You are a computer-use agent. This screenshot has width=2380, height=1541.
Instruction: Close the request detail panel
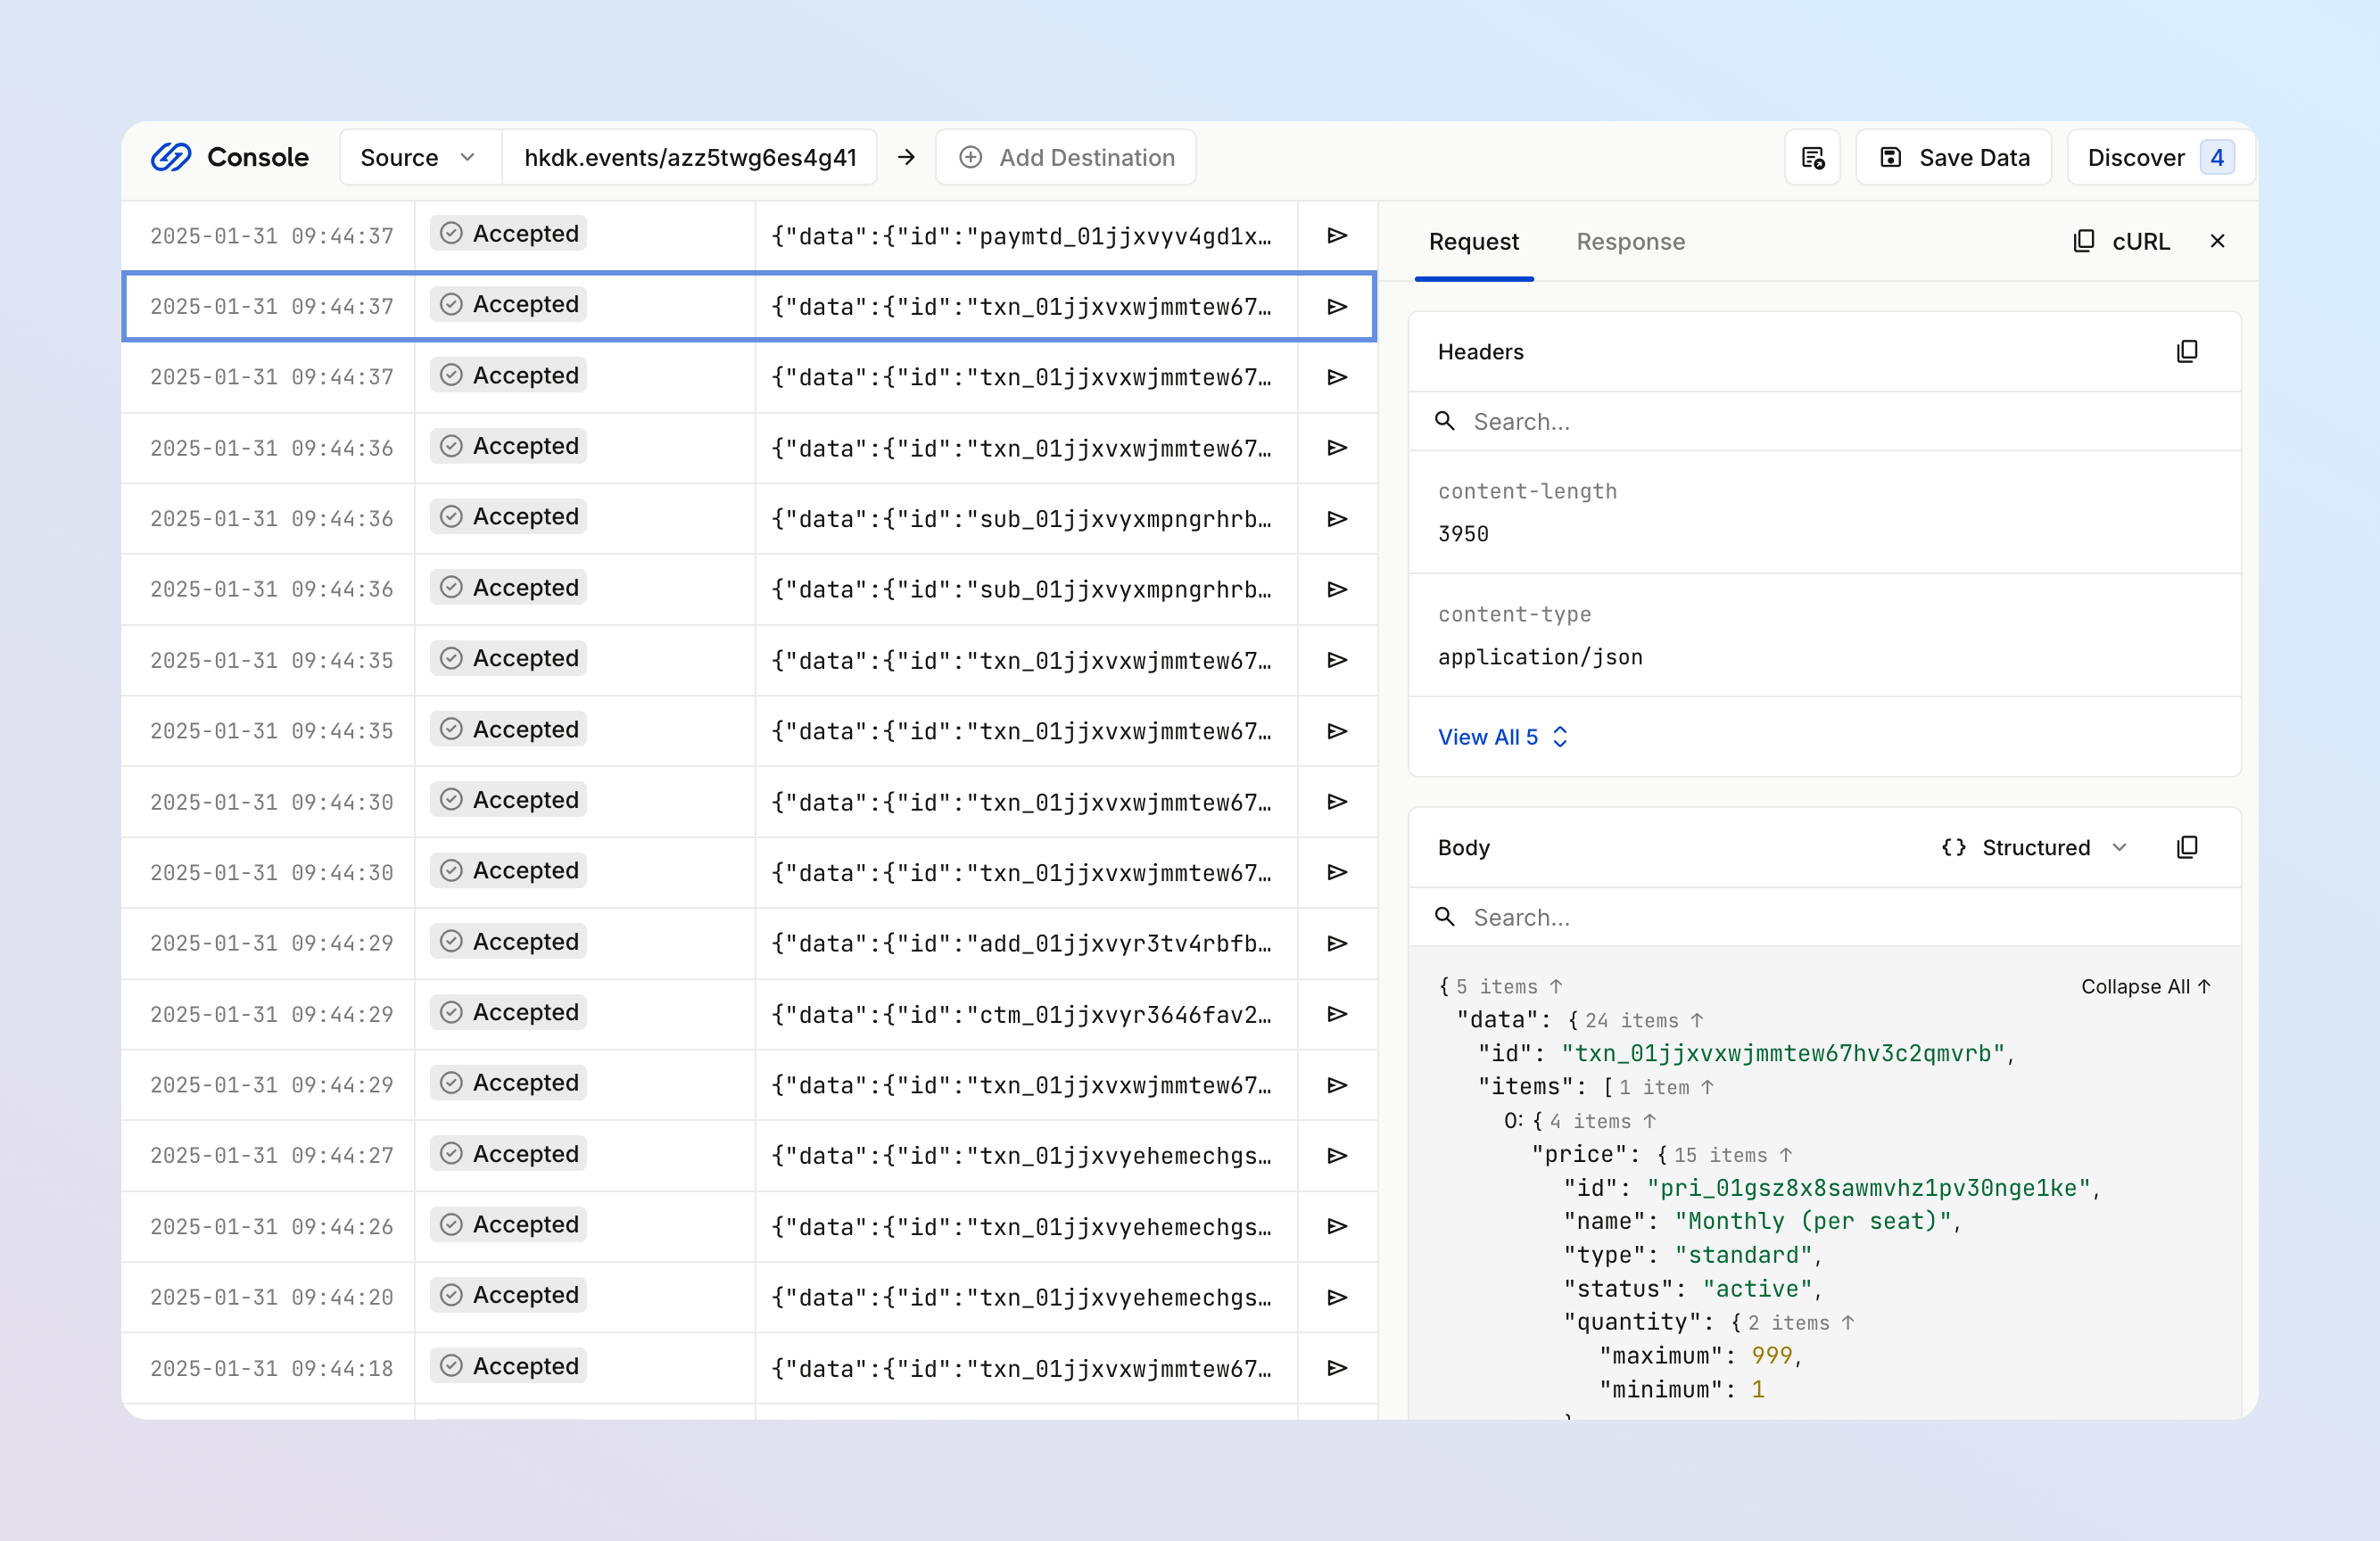click(2217, 241)
